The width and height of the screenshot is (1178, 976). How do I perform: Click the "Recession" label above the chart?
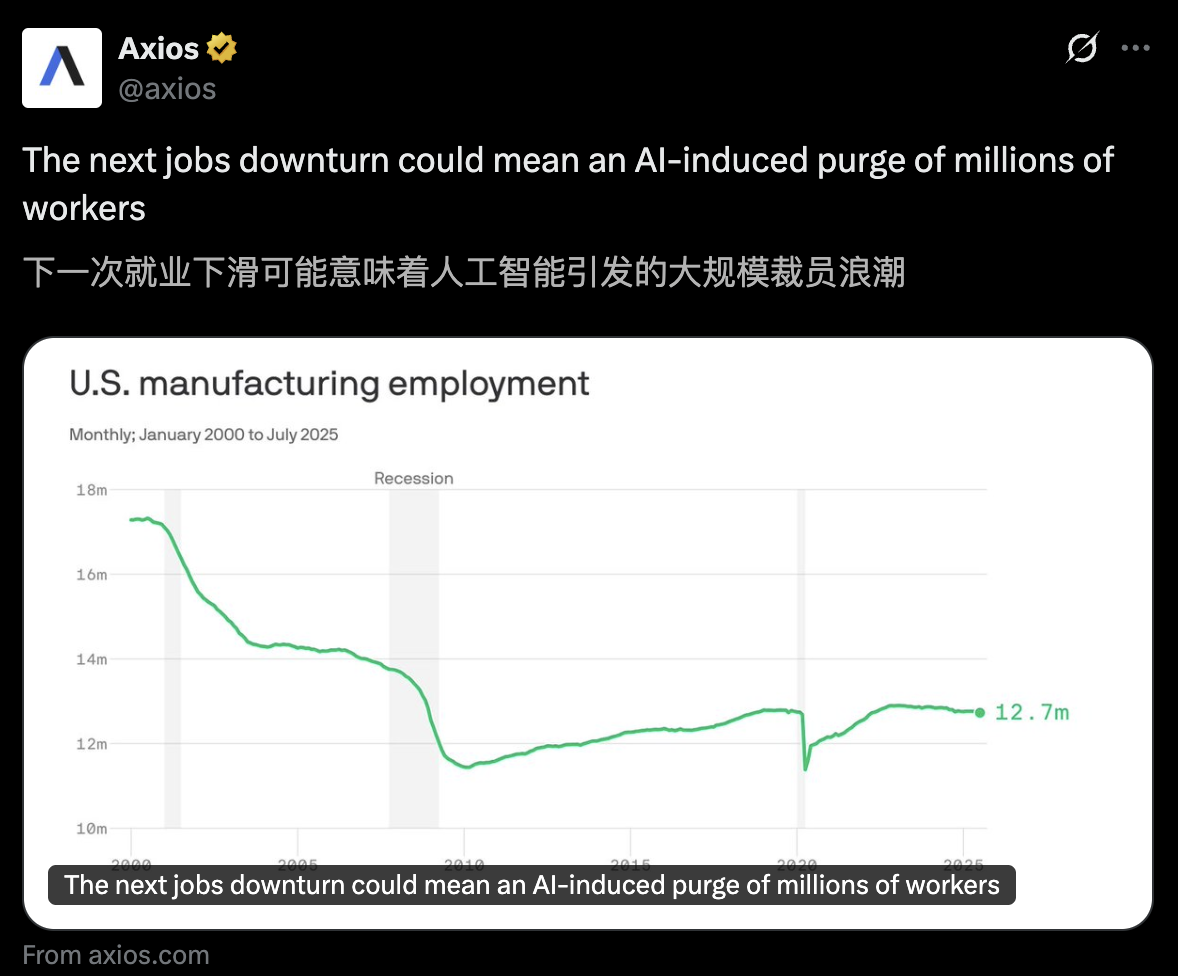pyautogui.click(x=413, y=478)
